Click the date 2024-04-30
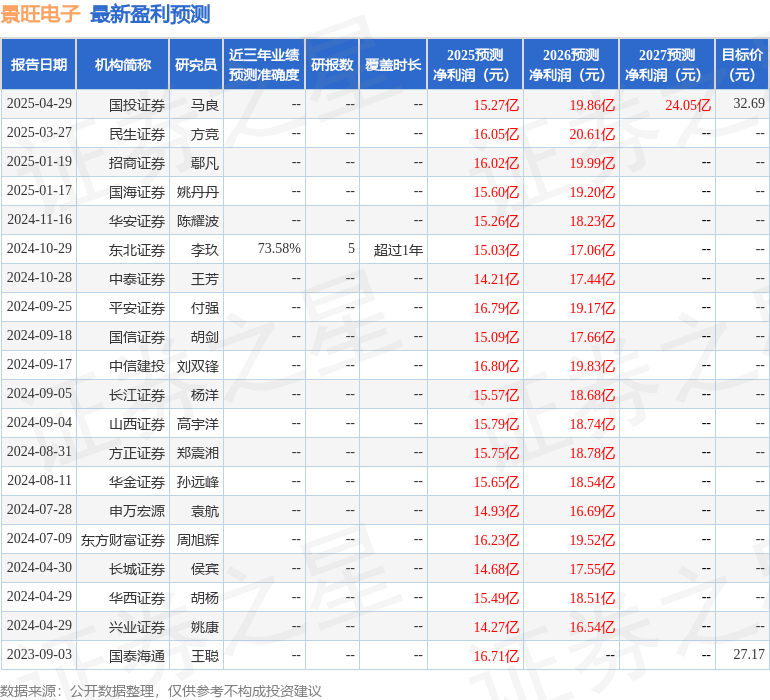Image resolution: width=770 pixels, height=700 pixels. 39,567
